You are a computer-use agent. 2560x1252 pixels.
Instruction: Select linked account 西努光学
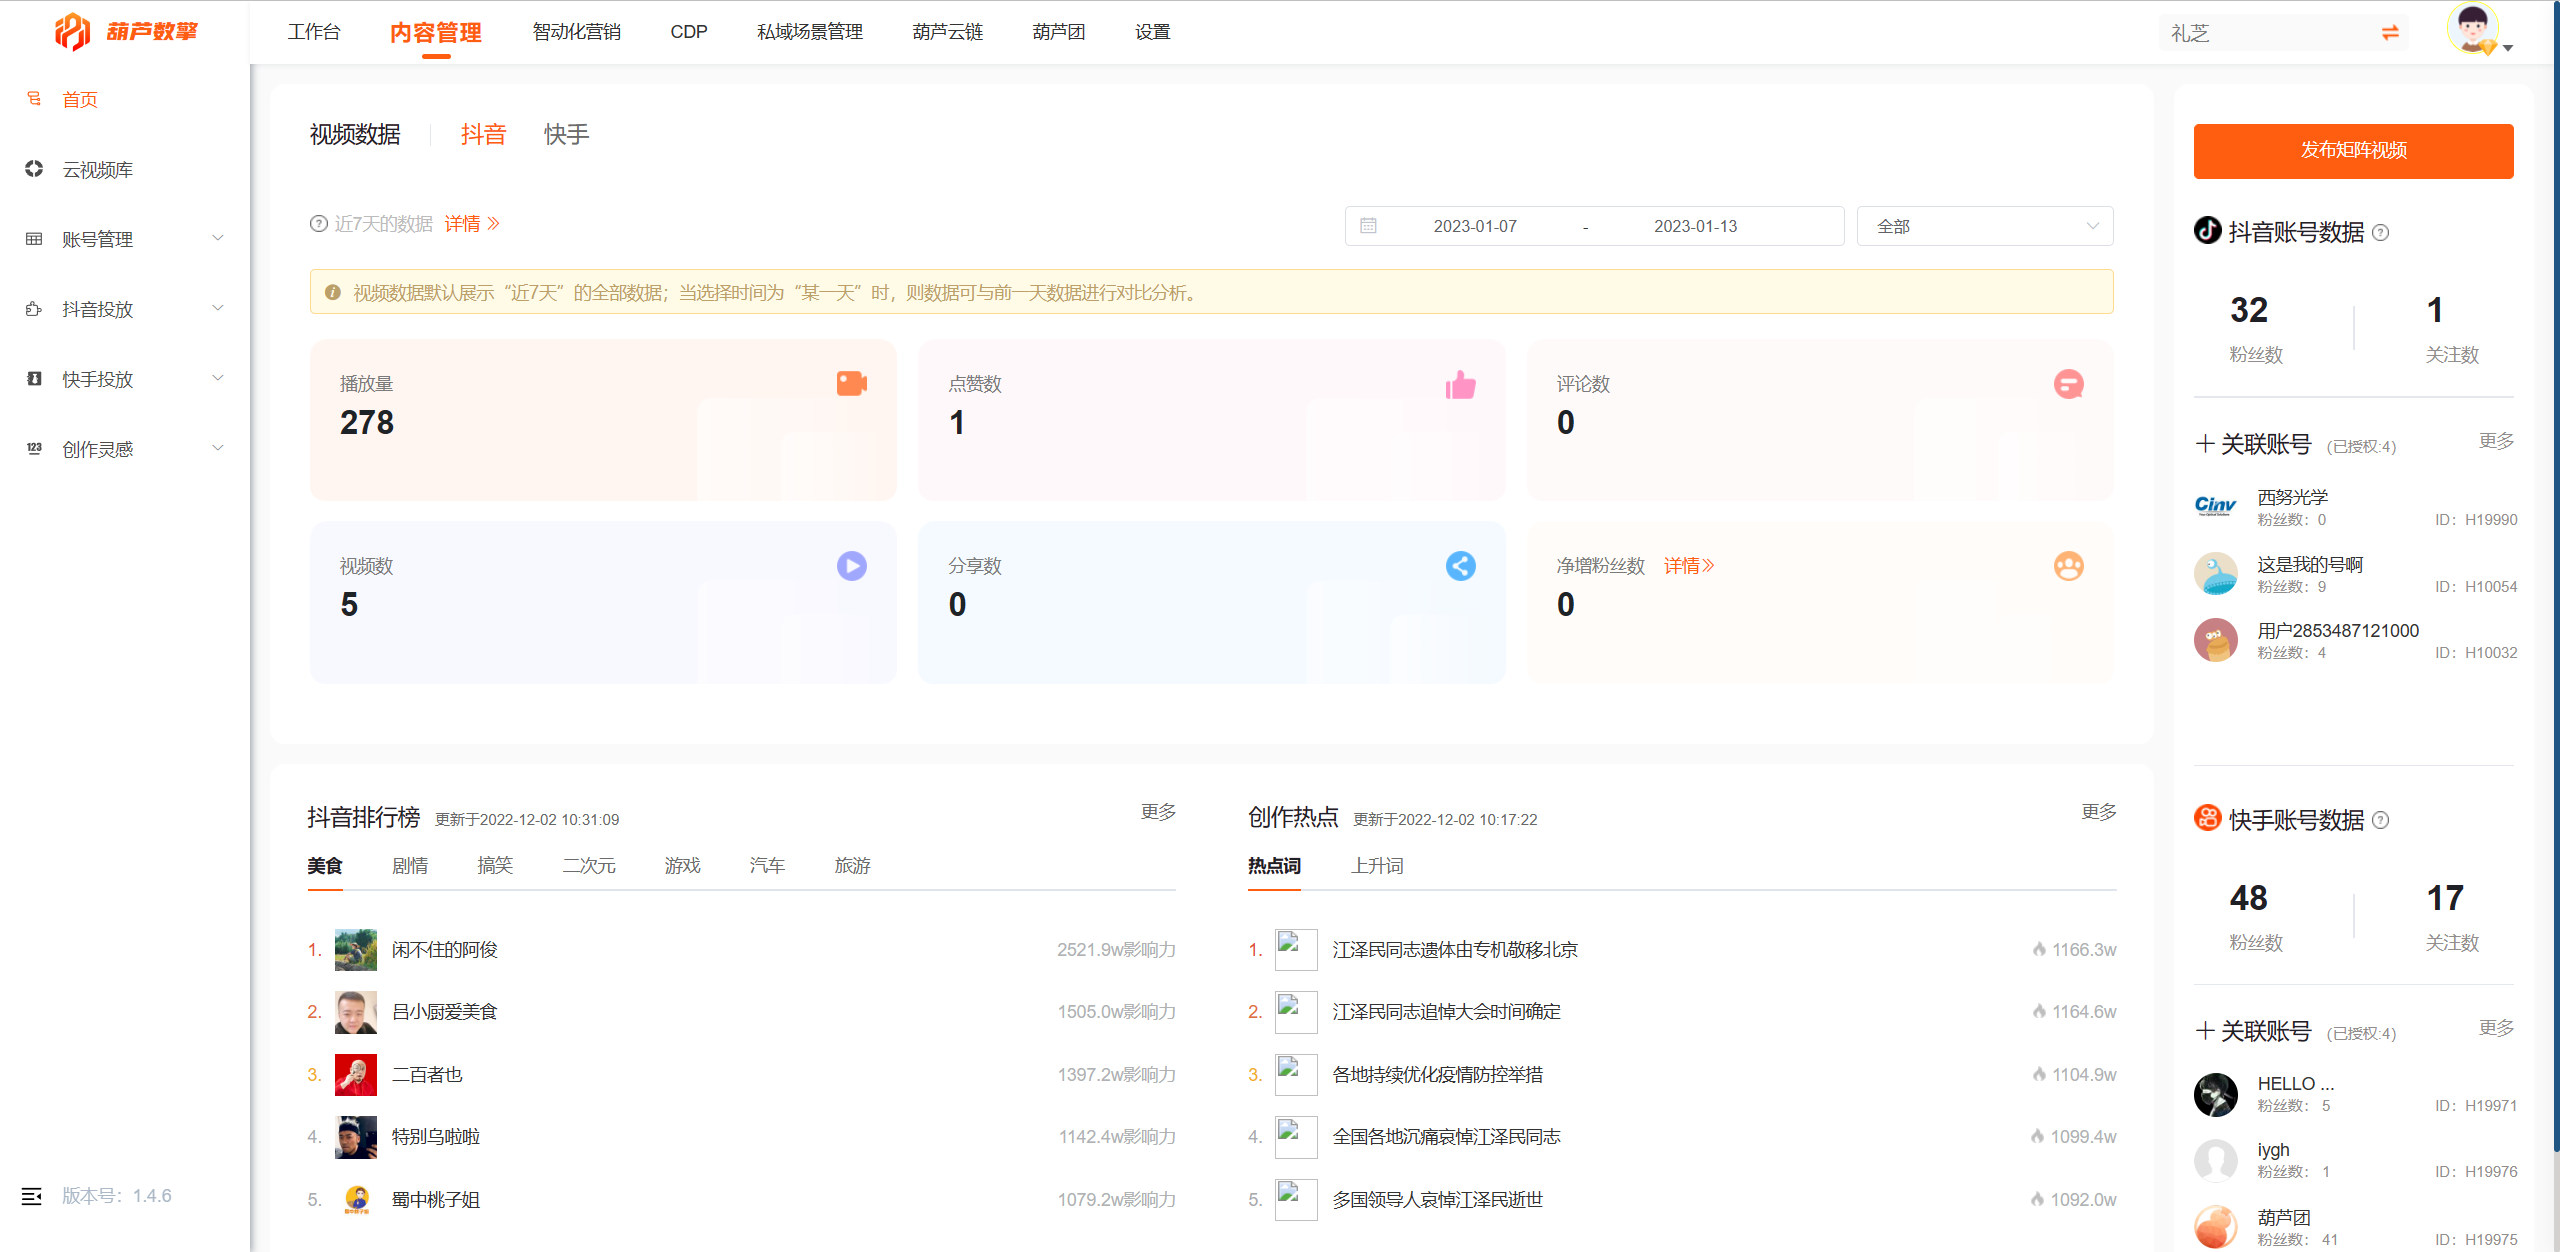pos(2355,507)
